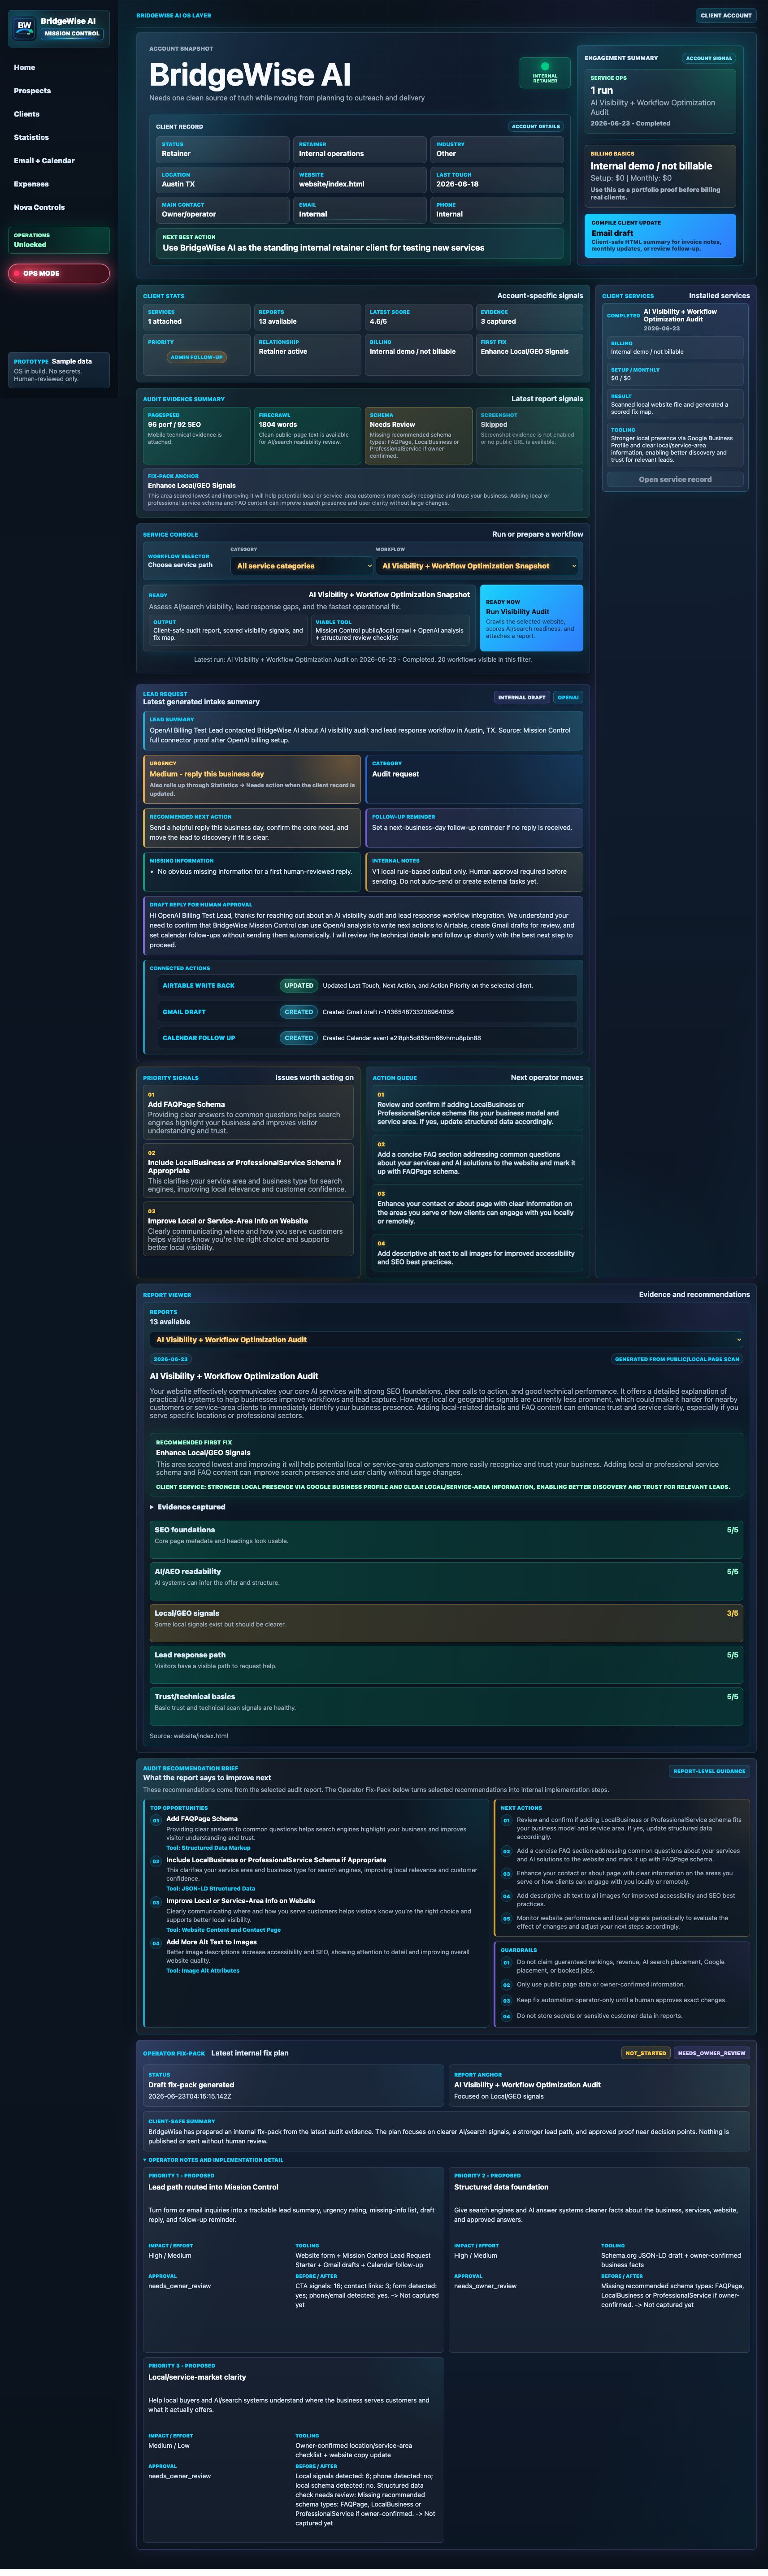Collapse Operator notes and implementation detail
This screenshot has height=2576, width=768.
[213, 2159]
